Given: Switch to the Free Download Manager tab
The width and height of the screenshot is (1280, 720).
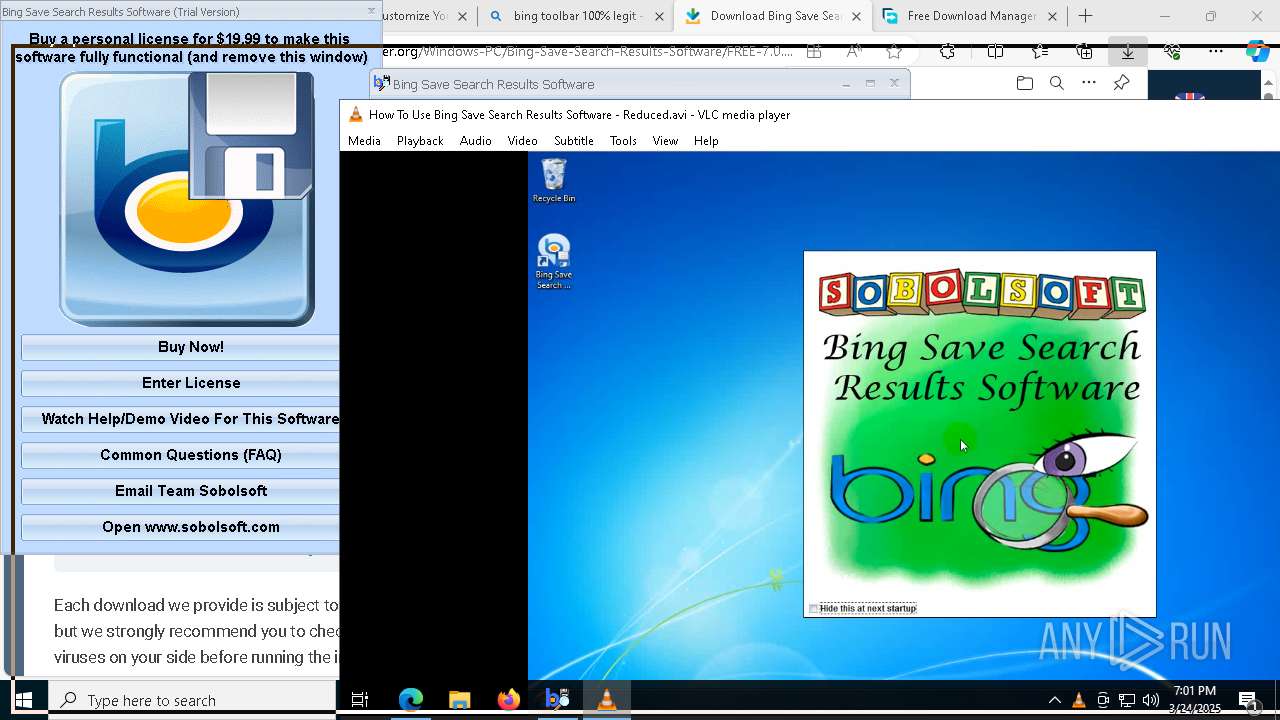Looking at the screenshot, I should [969, 16].
